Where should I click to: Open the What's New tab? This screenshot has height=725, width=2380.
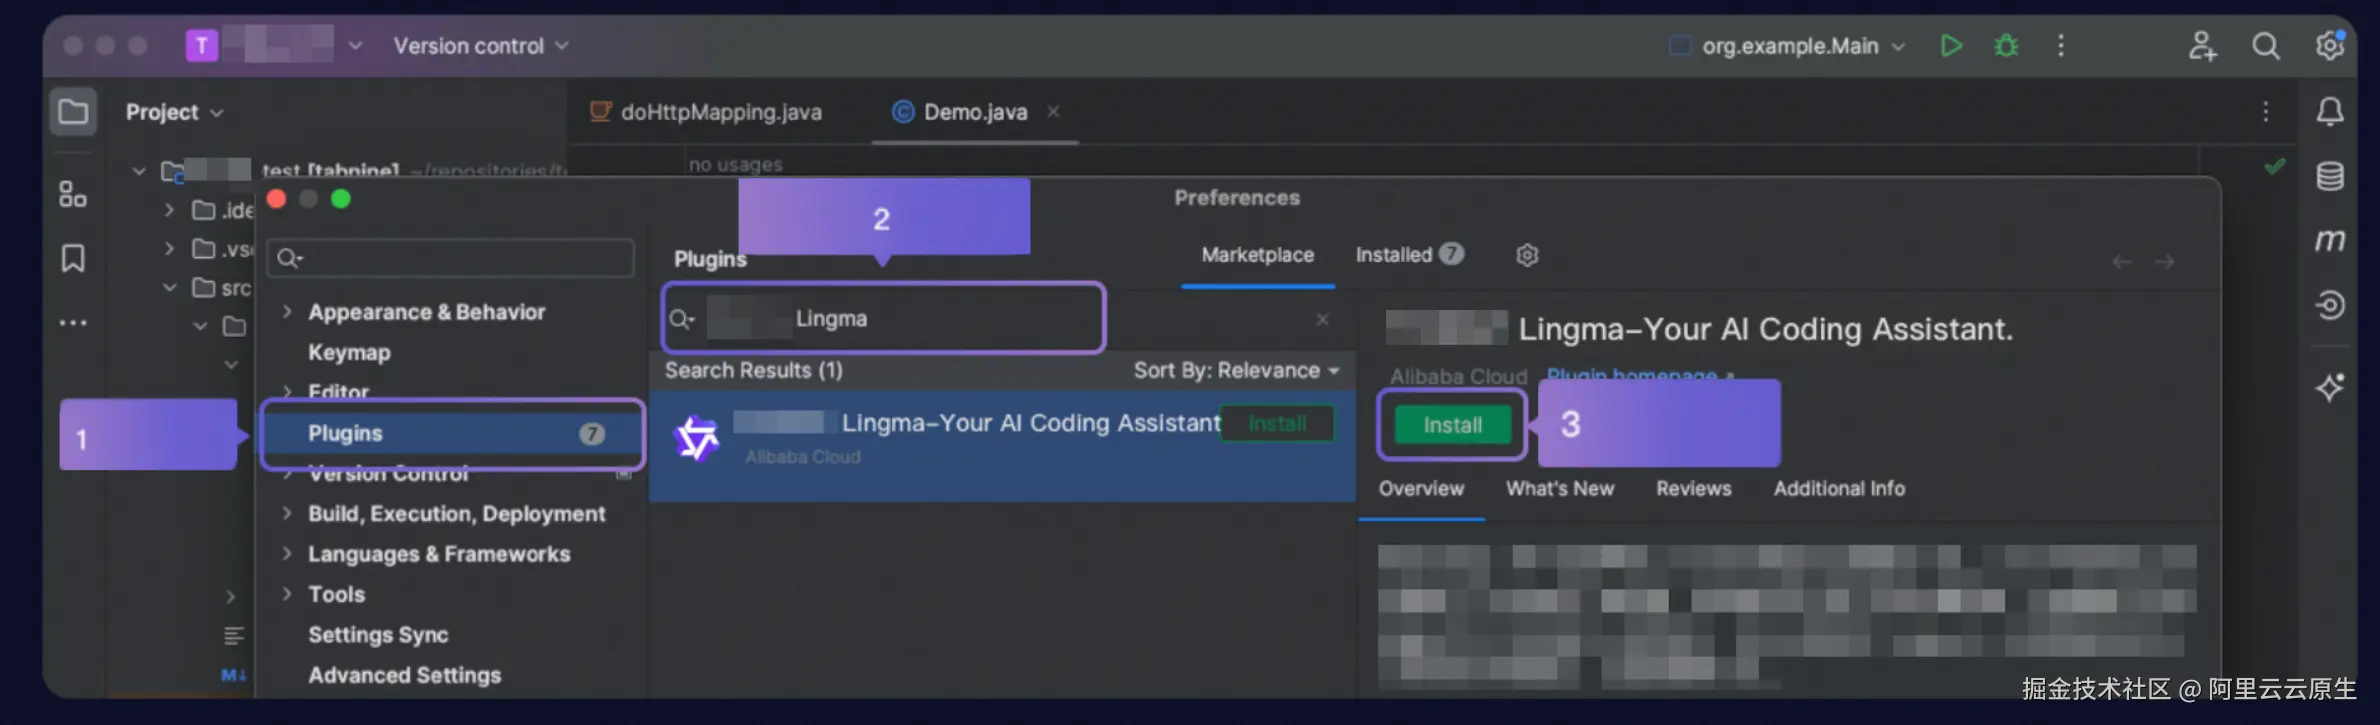click(1560, 489)
